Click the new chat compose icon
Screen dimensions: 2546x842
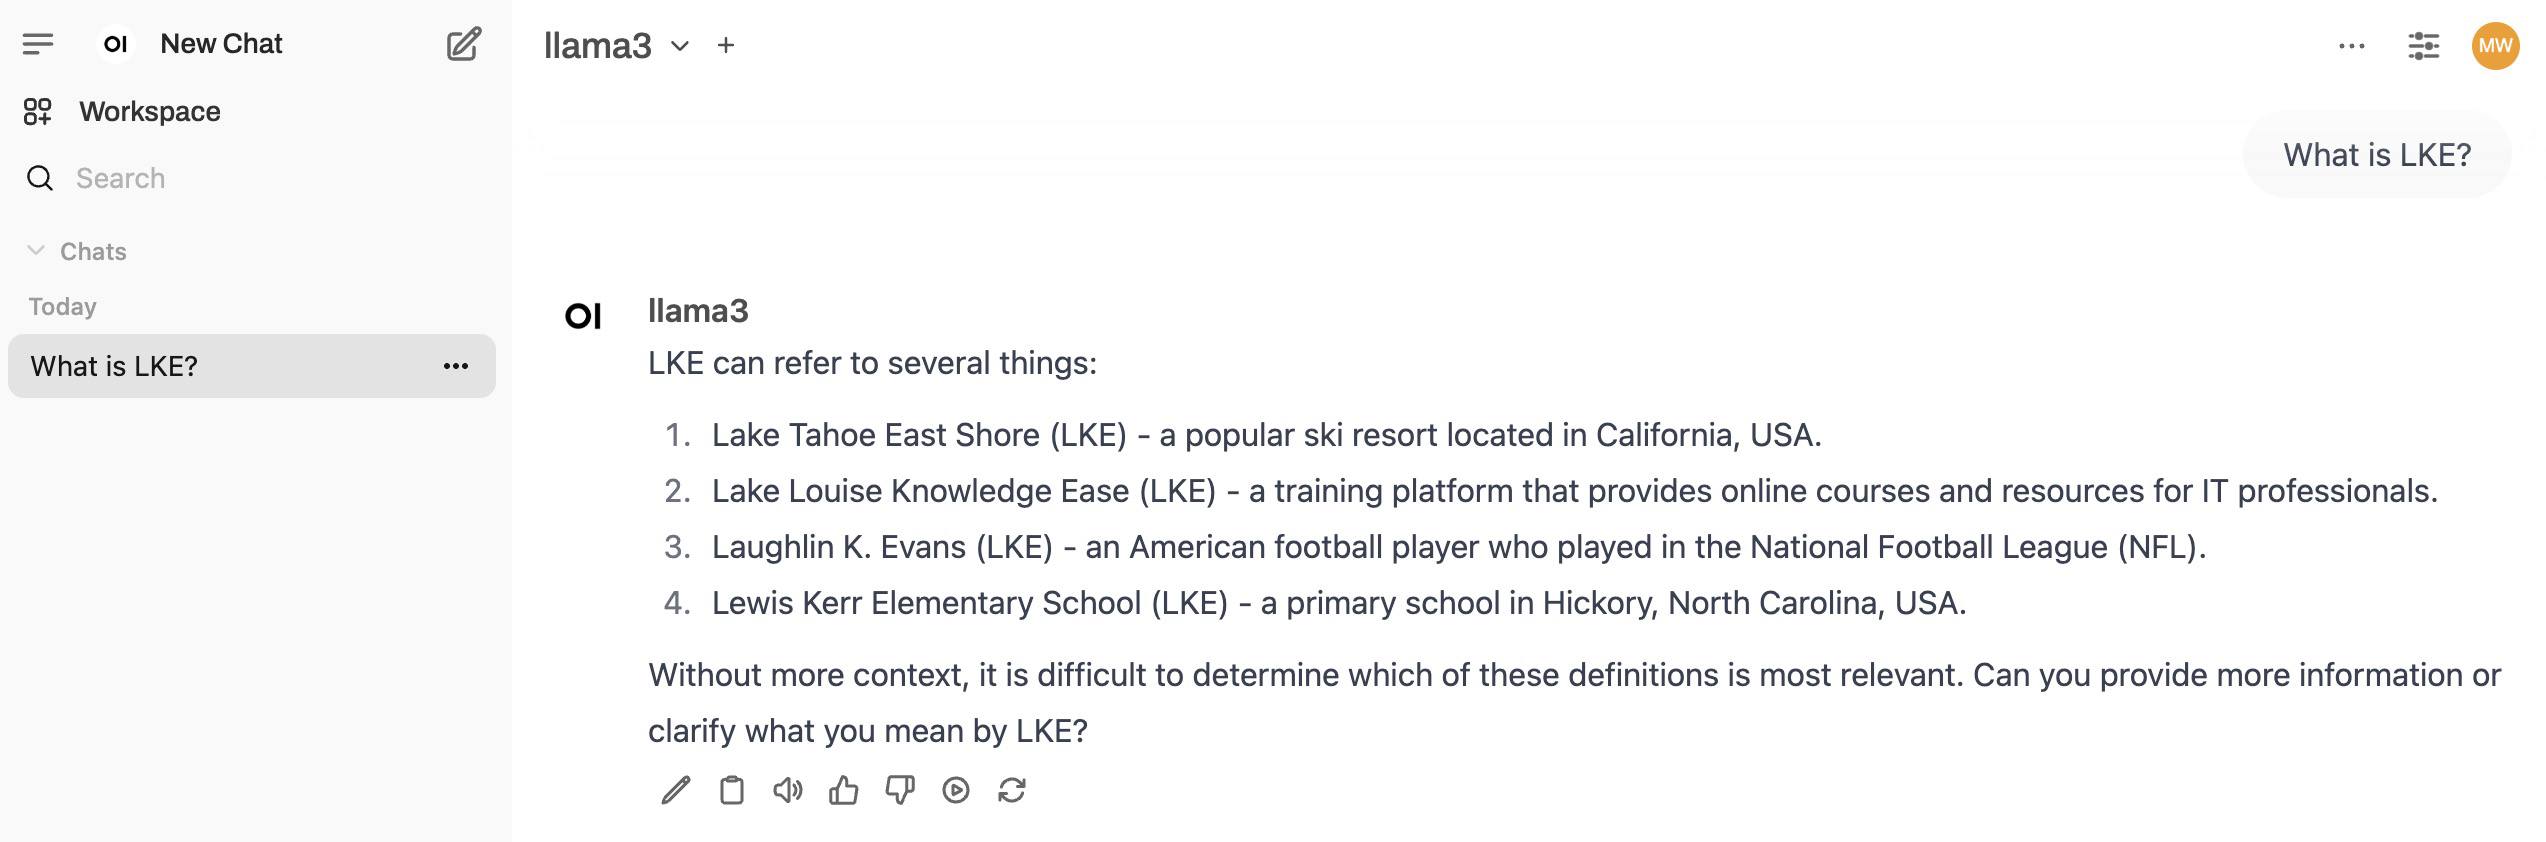coord(463,44)
